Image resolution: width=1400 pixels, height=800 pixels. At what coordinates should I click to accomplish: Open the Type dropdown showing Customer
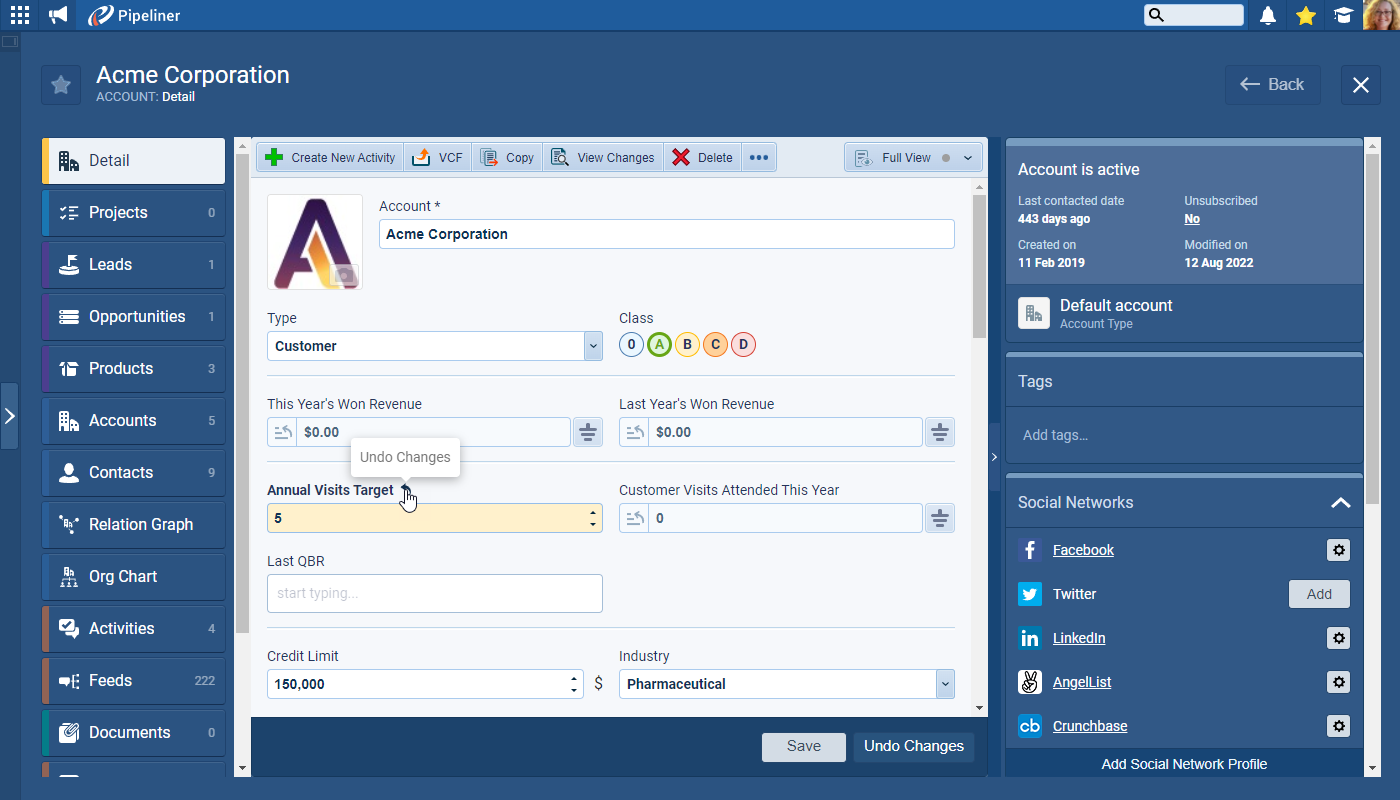pos(593,346)
